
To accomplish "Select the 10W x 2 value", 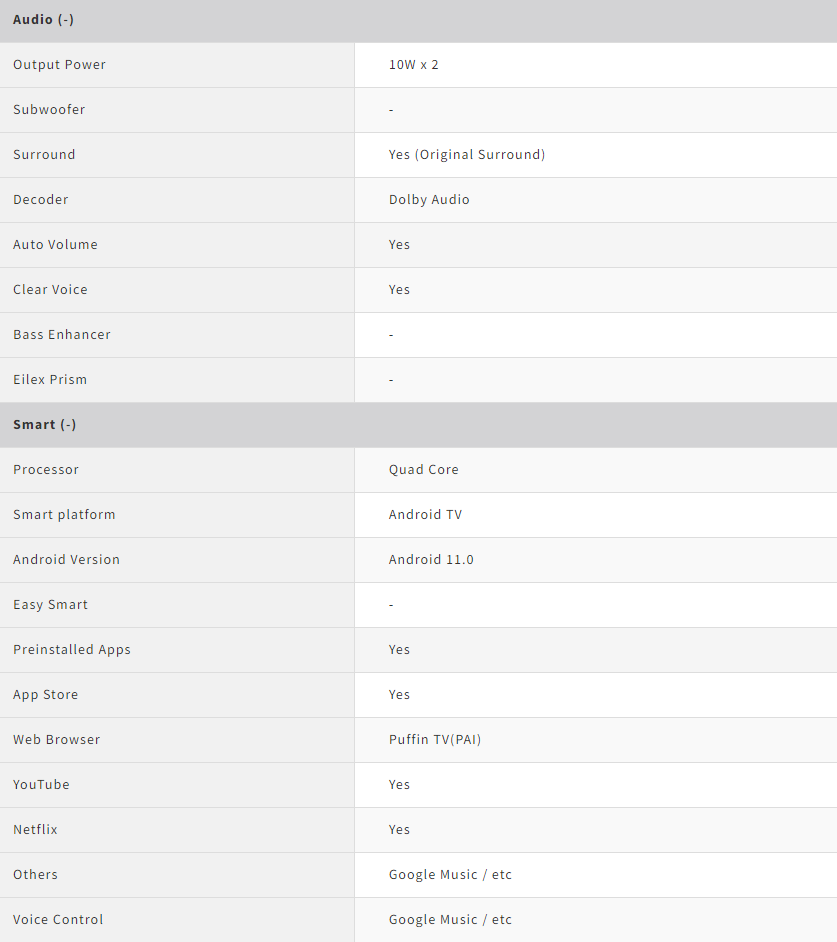I will pos(413,65).
